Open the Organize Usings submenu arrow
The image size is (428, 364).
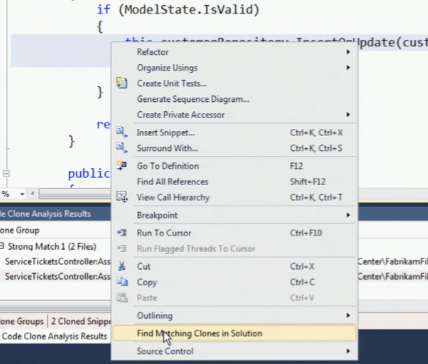(348, 68)
